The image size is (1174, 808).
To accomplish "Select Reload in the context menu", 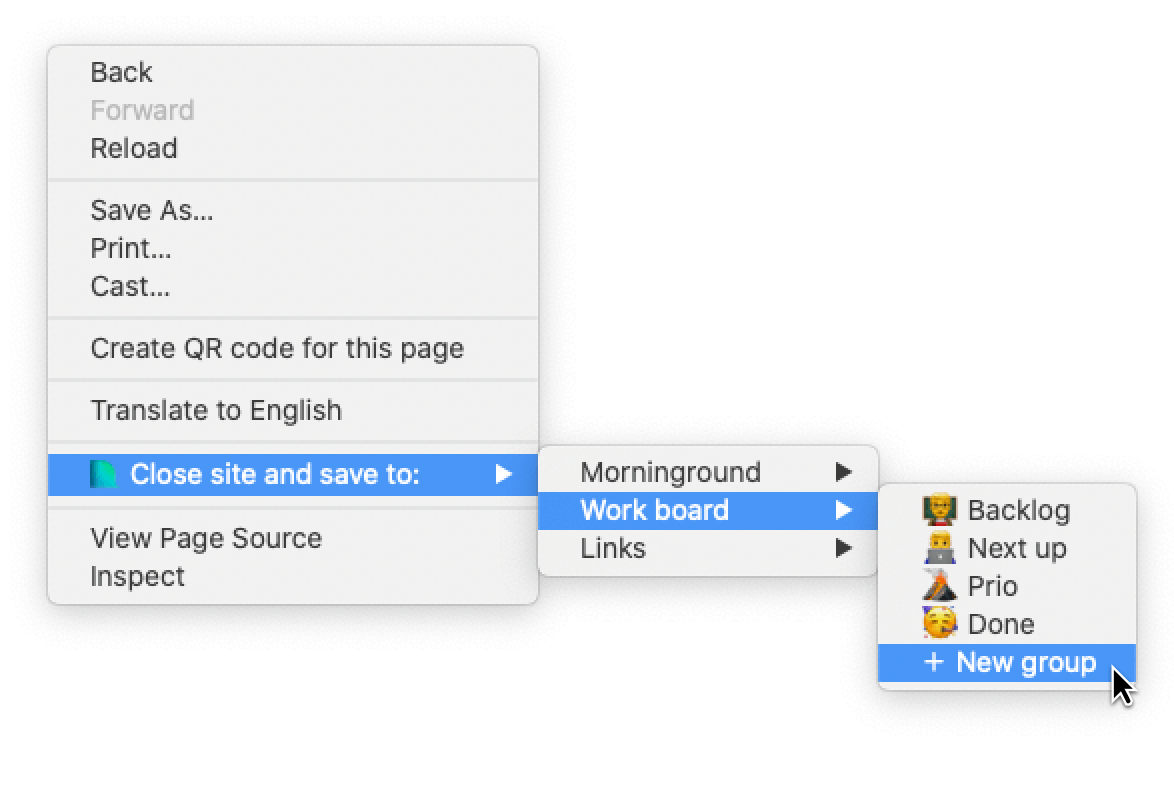I will pyautogui.click(x=133, y=148).
